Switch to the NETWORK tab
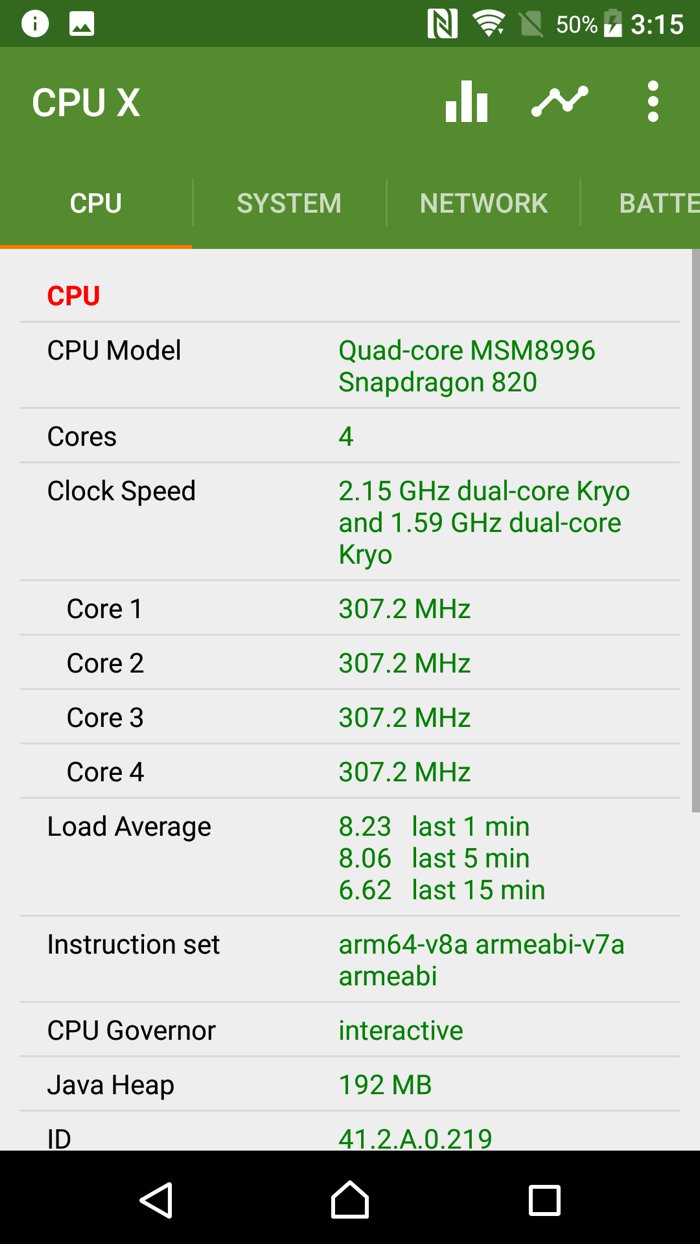 coord(483,203)
